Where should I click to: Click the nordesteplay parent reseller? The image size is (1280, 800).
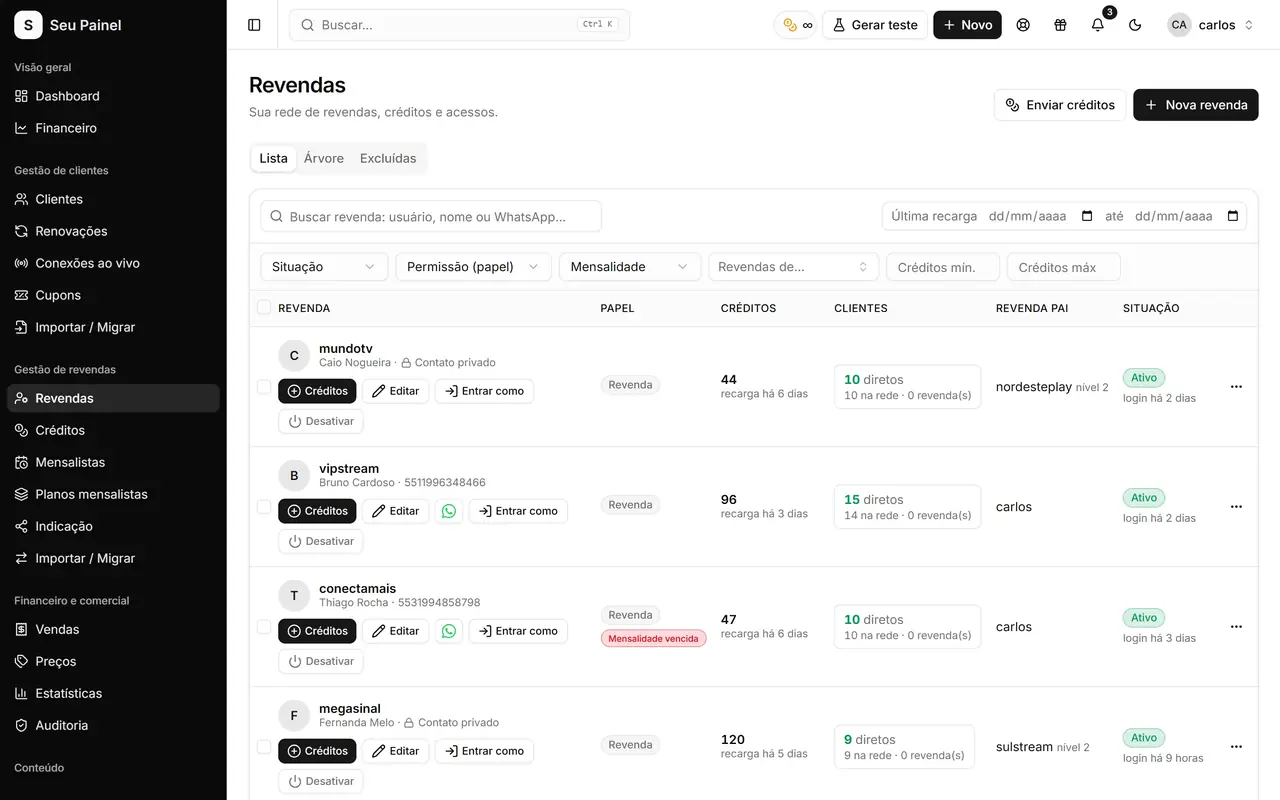point(1033,387)
